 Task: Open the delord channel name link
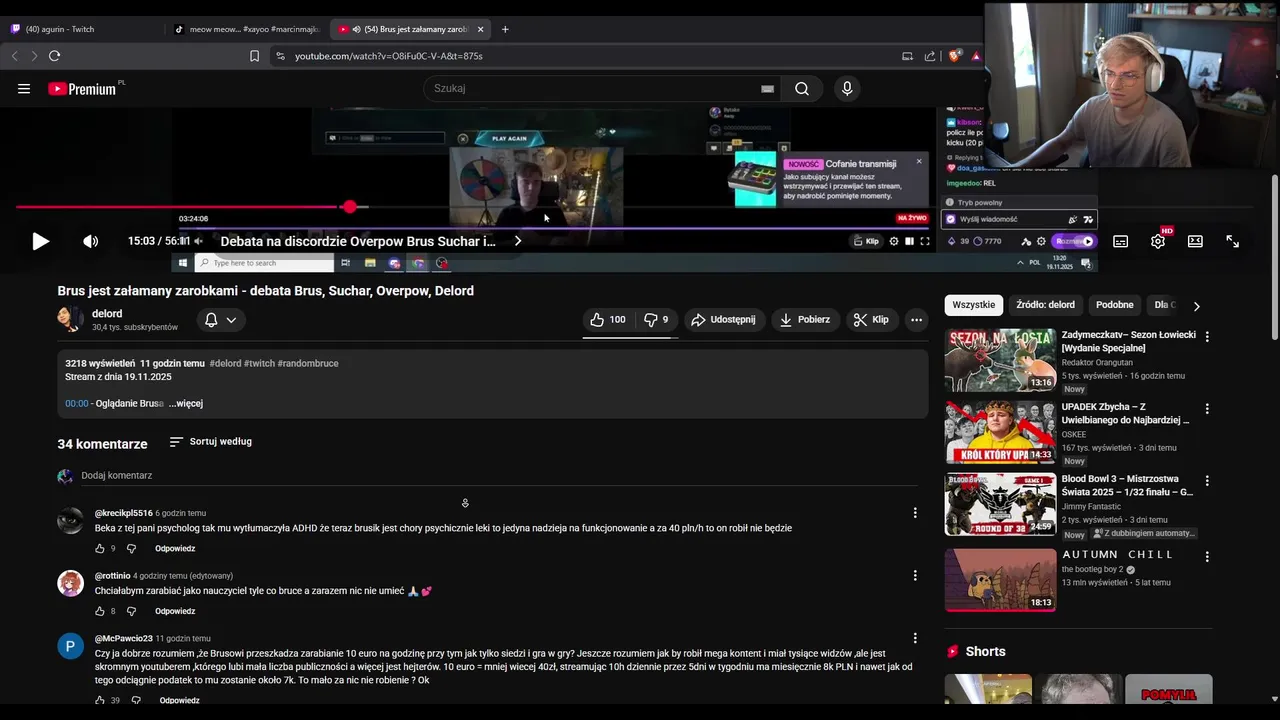point(107,313)
